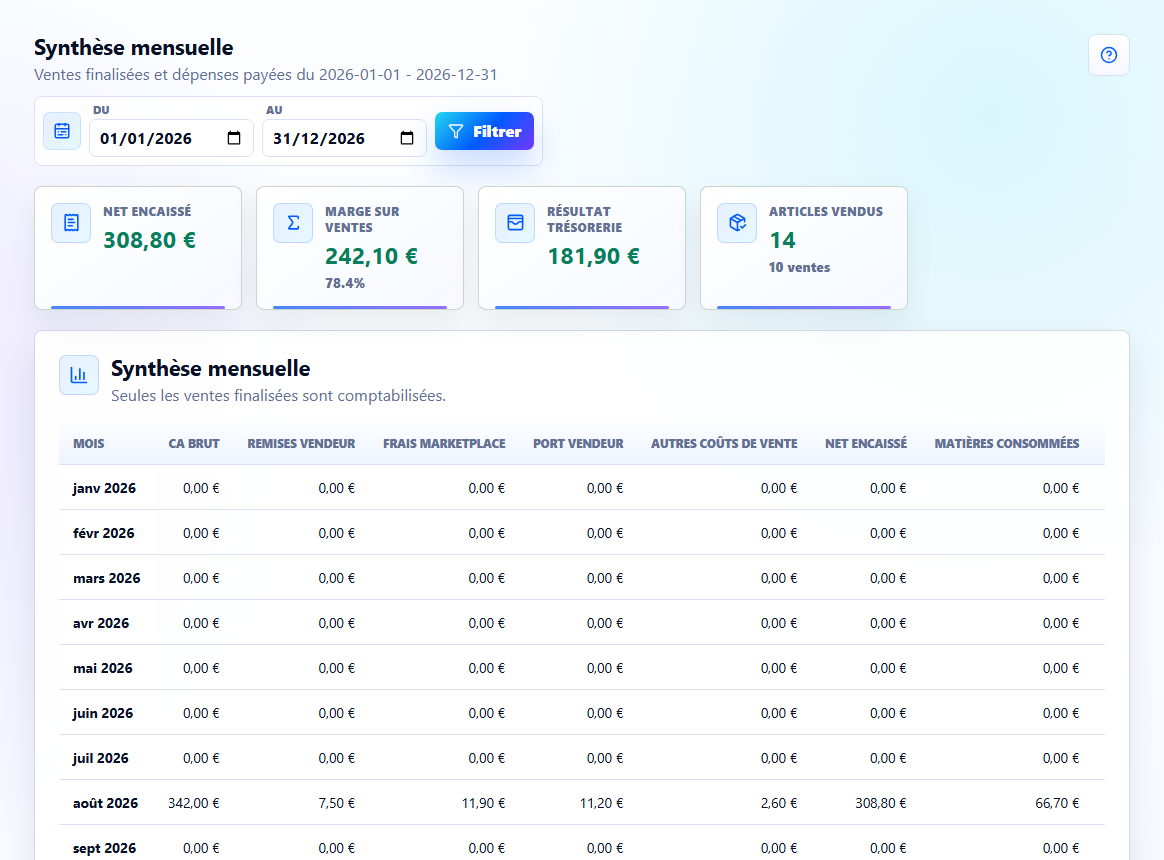Click the Résultat trésorerie wallet icon
Viewport: 1164px width, 860px height.
pos(515,223)
